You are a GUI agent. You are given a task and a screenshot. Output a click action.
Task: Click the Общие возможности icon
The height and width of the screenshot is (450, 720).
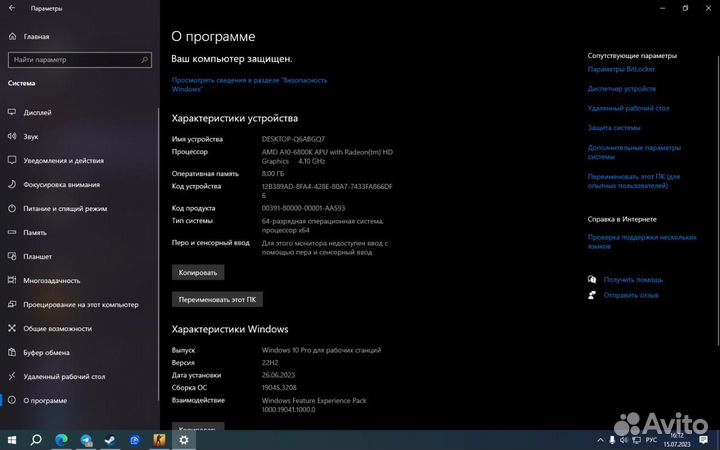point(12,328)
